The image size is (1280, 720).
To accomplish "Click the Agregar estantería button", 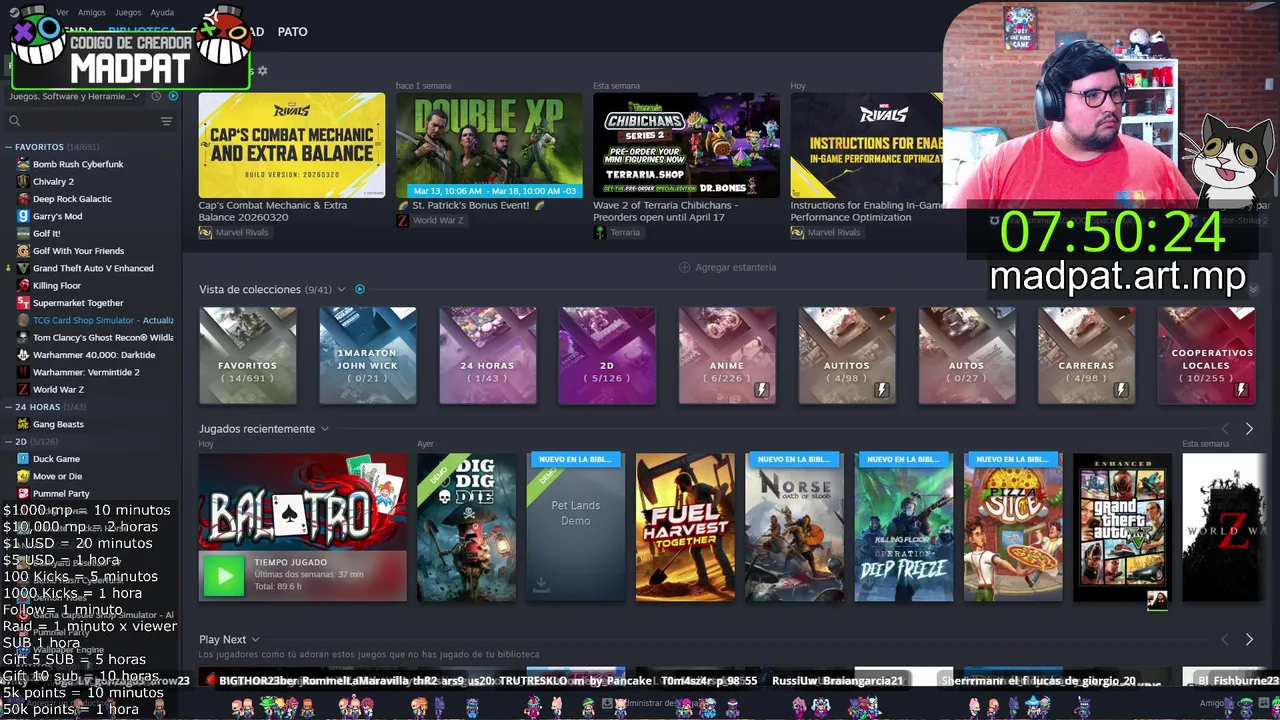I will point(727,267).
